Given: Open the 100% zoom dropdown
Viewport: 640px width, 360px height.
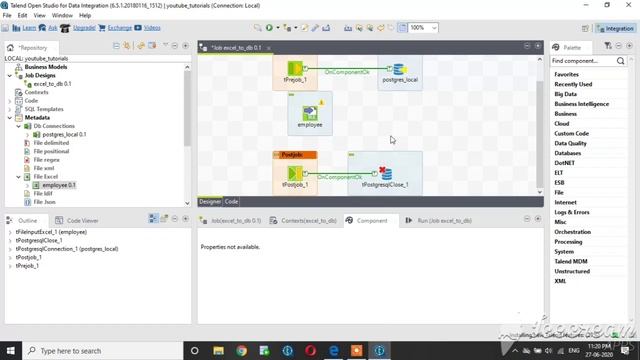Looking at the screenshot, I should click(x=434, y=28).
